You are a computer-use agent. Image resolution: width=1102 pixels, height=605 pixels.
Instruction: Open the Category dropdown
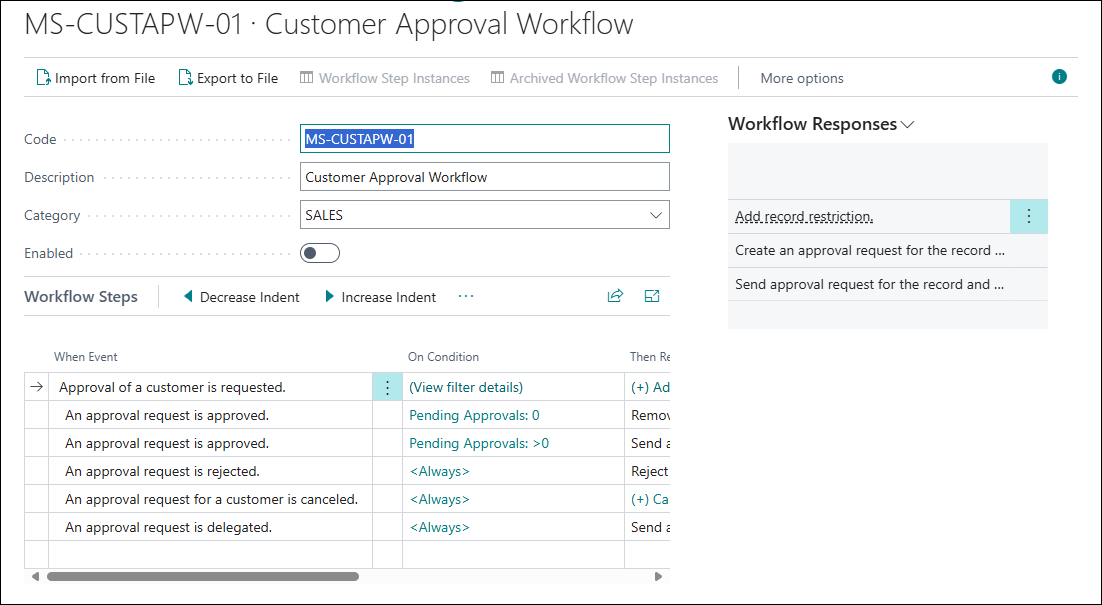[x=657, y=214]
